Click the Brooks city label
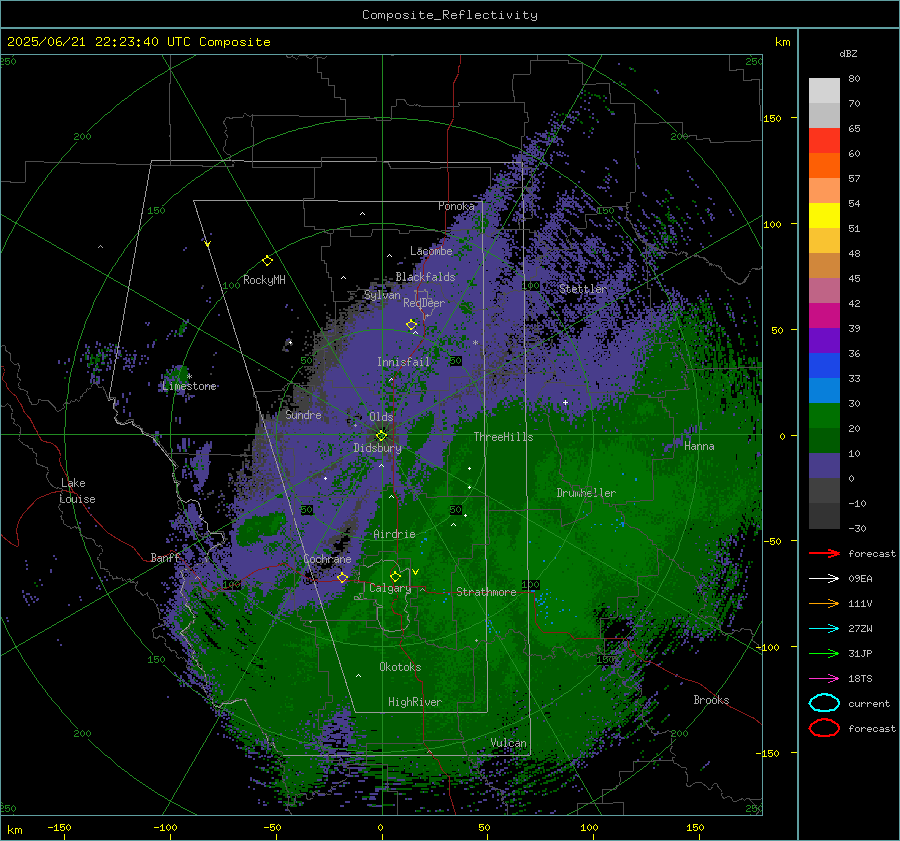This screenshot has width=900, height=841. point(711,700)
